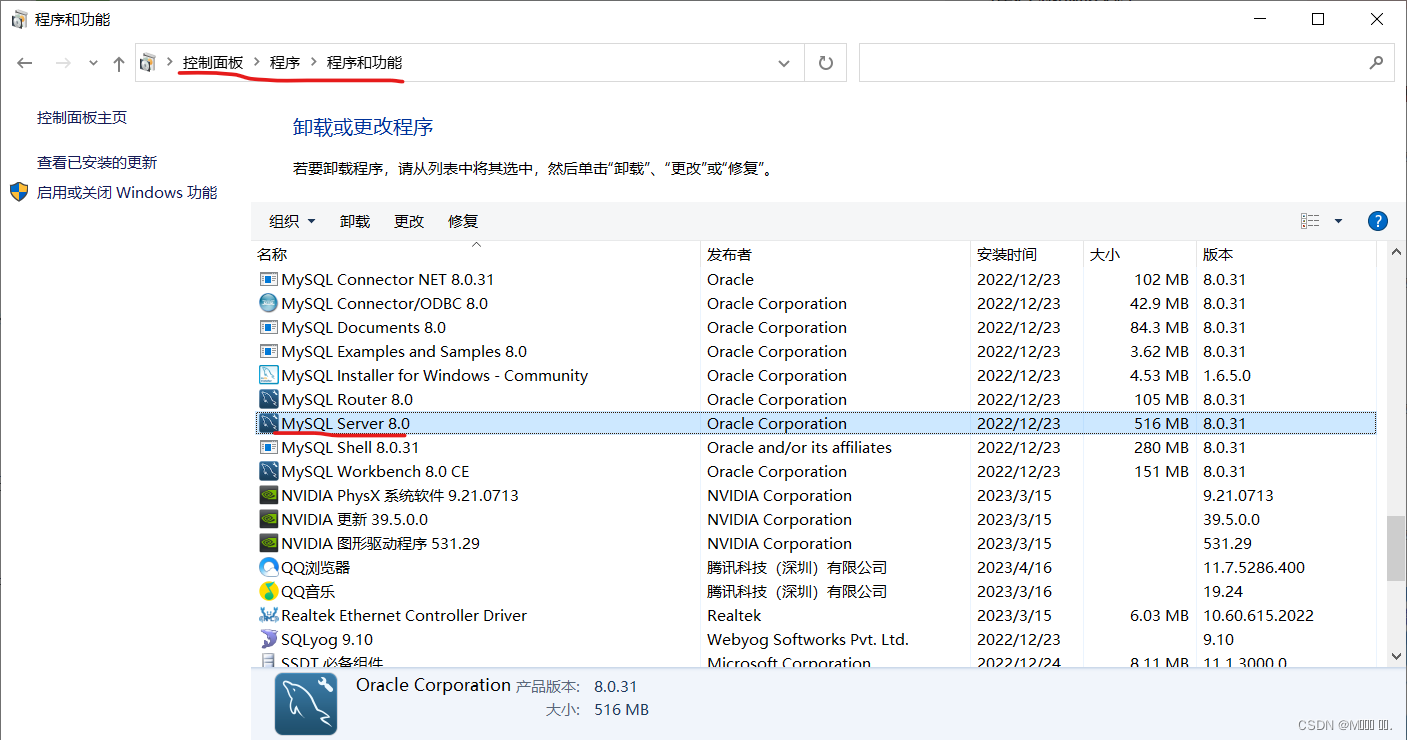Click the MySQL Documents 8.0 icon
Image resolution: width=1407 pixels, height=740 pixels.
click(x=268, y=327)
